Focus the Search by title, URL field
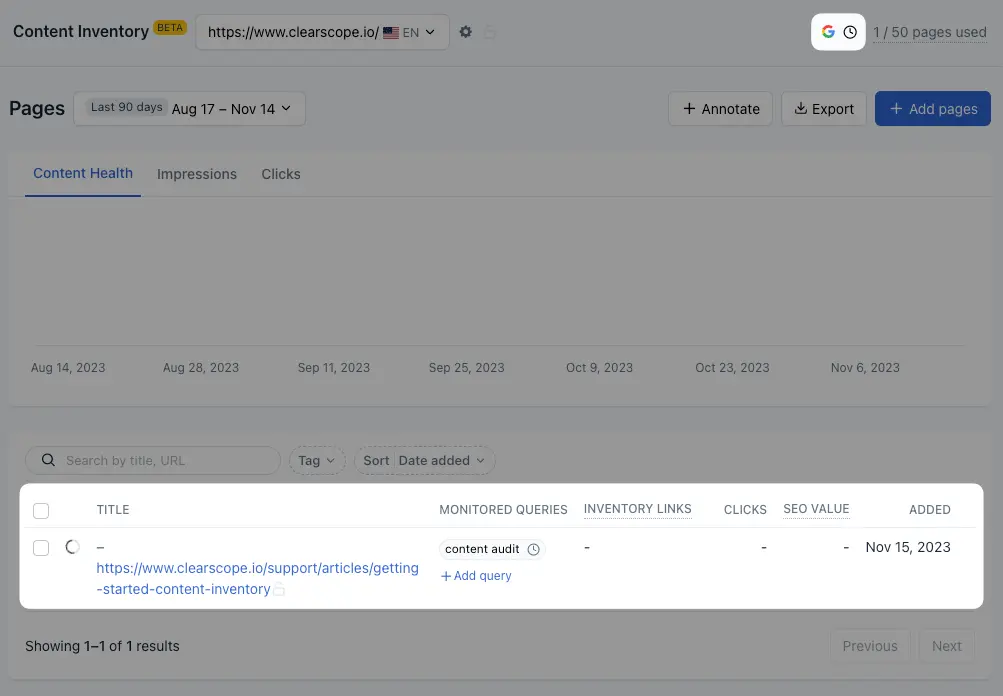1003x696 pixels. tap(153, 461)
